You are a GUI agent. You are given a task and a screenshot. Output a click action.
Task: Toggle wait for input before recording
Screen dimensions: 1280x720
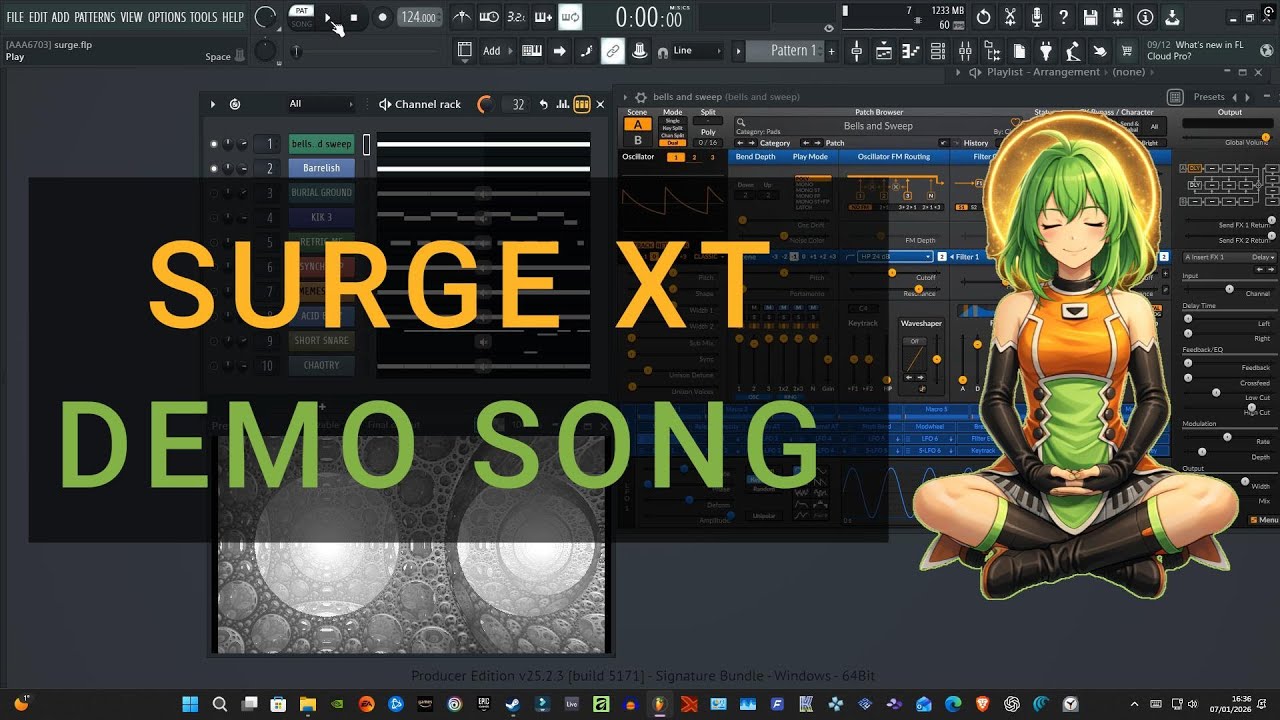pos(488,17)
